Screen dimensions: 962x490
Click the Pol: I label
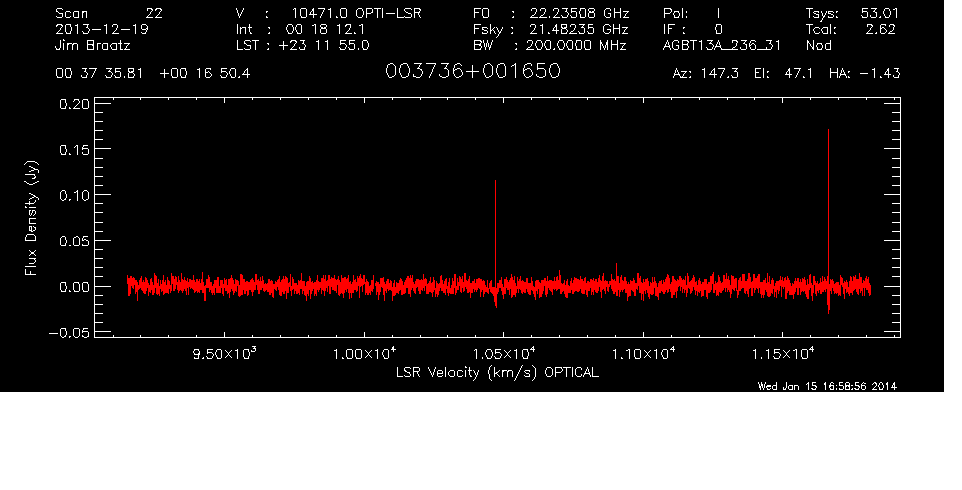pyautogui.click(x=691, y=13)
